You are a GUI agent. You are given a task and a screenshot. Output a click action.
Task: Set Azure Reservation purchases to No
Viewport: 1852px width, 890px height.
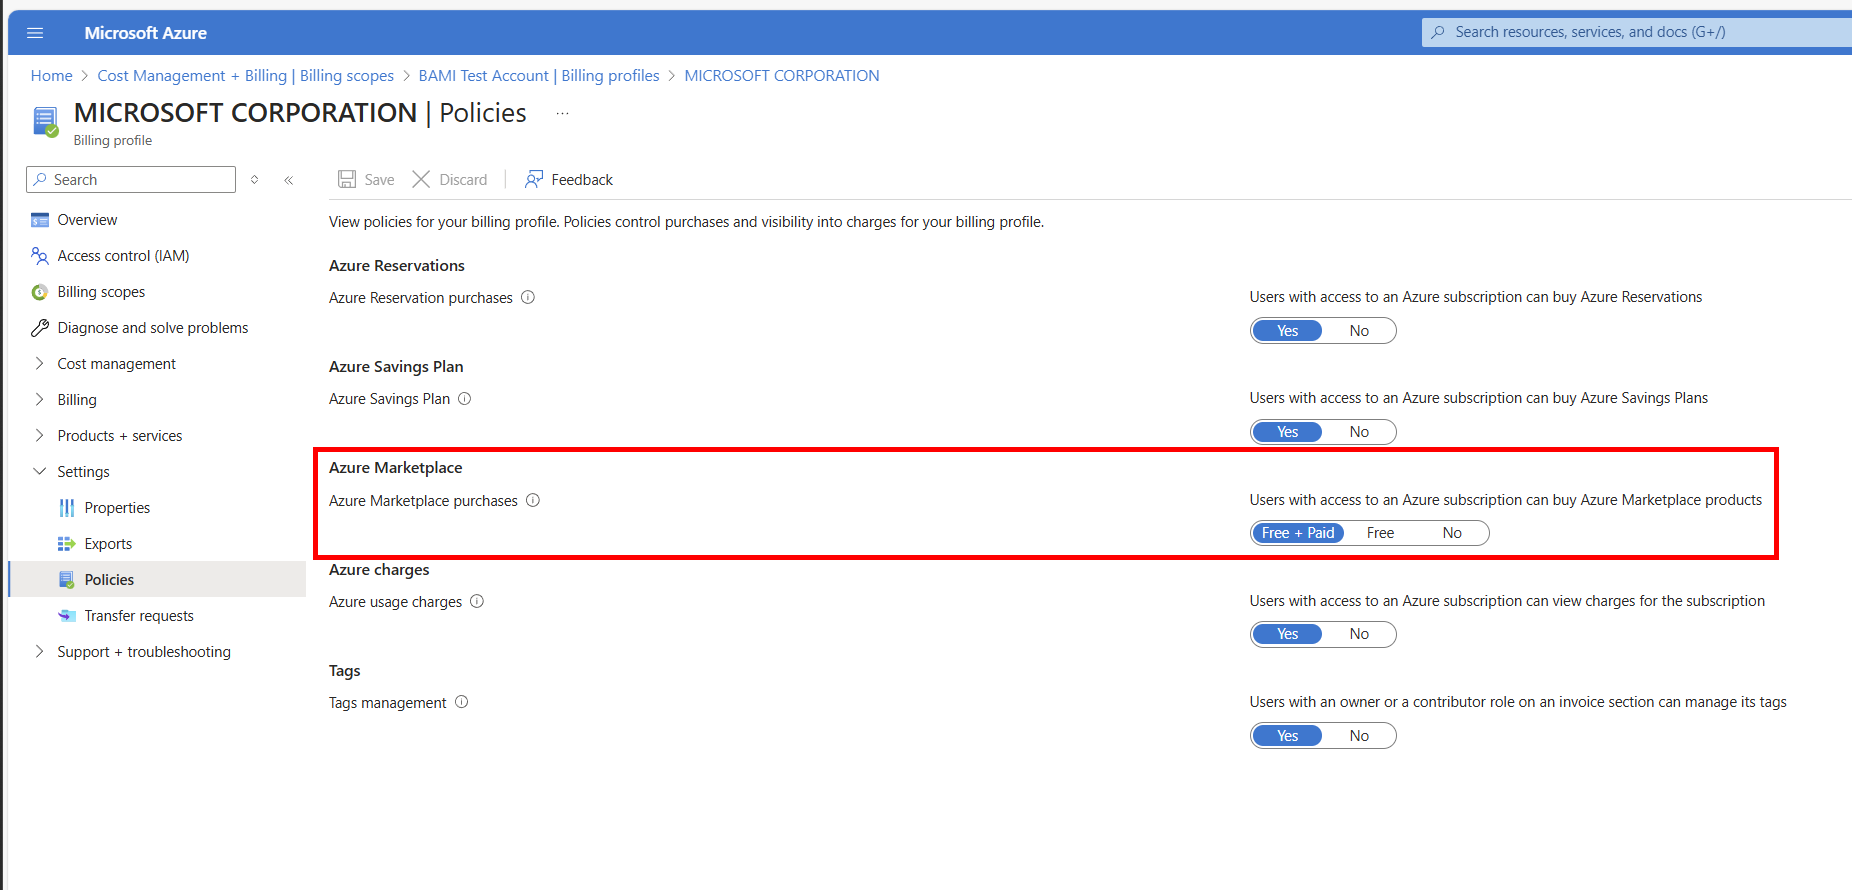click(1359, 331)
